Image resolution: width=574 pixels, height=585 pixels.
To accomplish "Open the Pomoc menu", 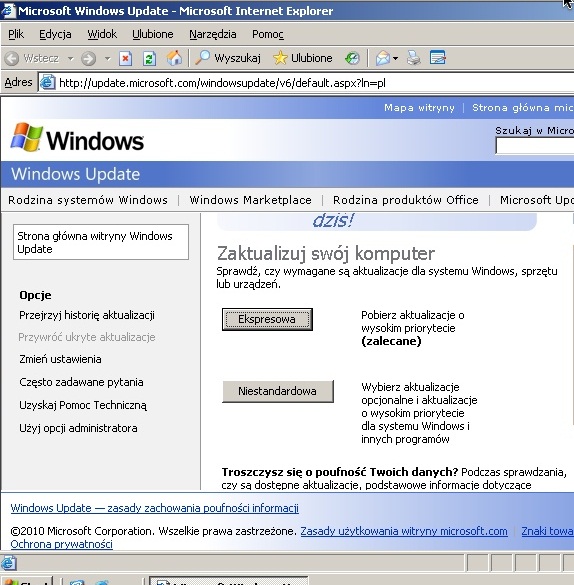I will pos(268,34).
